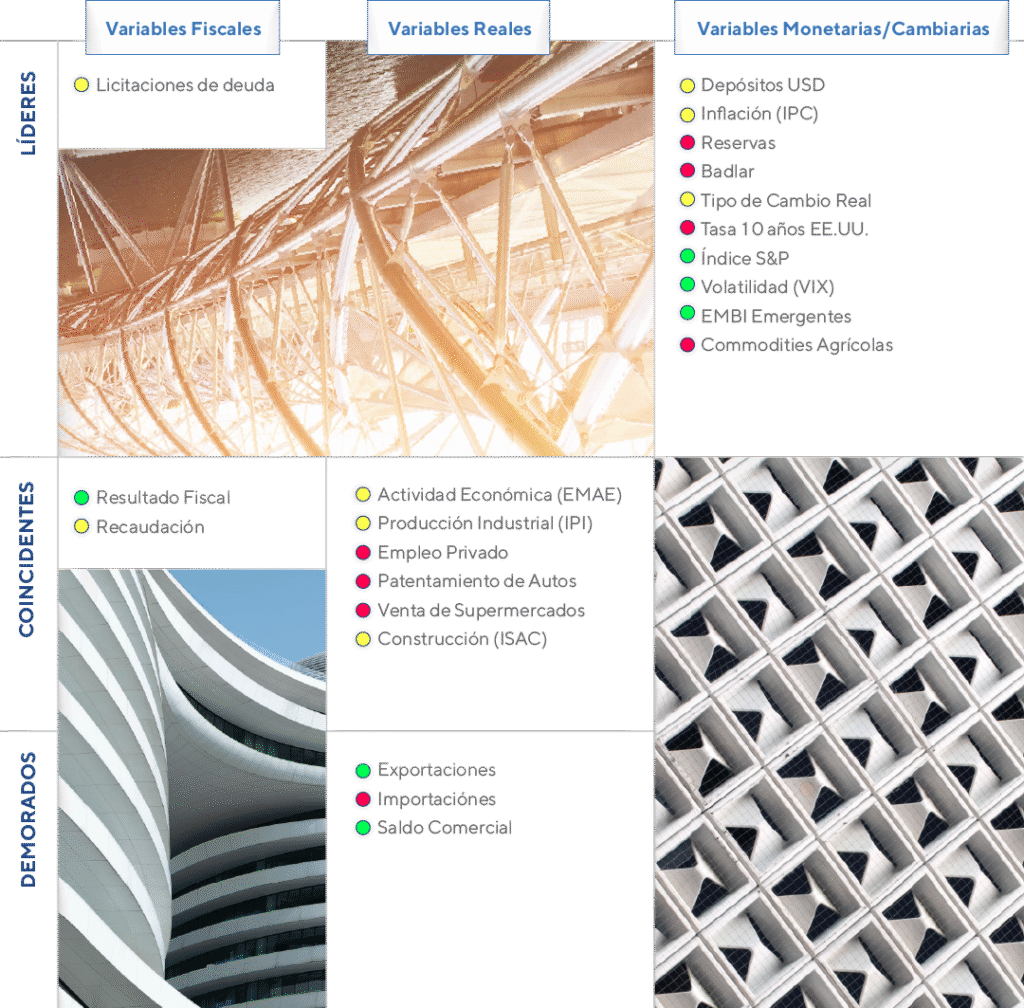Click the Commodities Agrícolas label
Screen dimensions: 1024x1008
tap(796, 345)
